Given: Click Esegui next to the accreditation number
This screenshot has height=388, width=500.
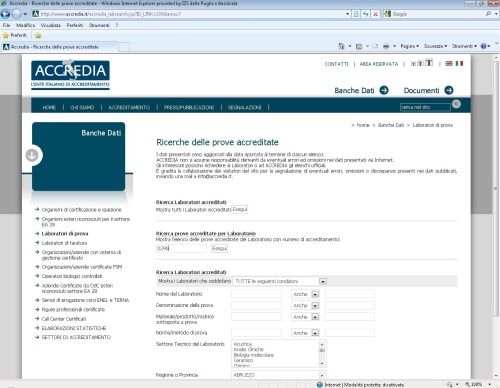Looking at the screenshot, I should click(x=219, y=249).
